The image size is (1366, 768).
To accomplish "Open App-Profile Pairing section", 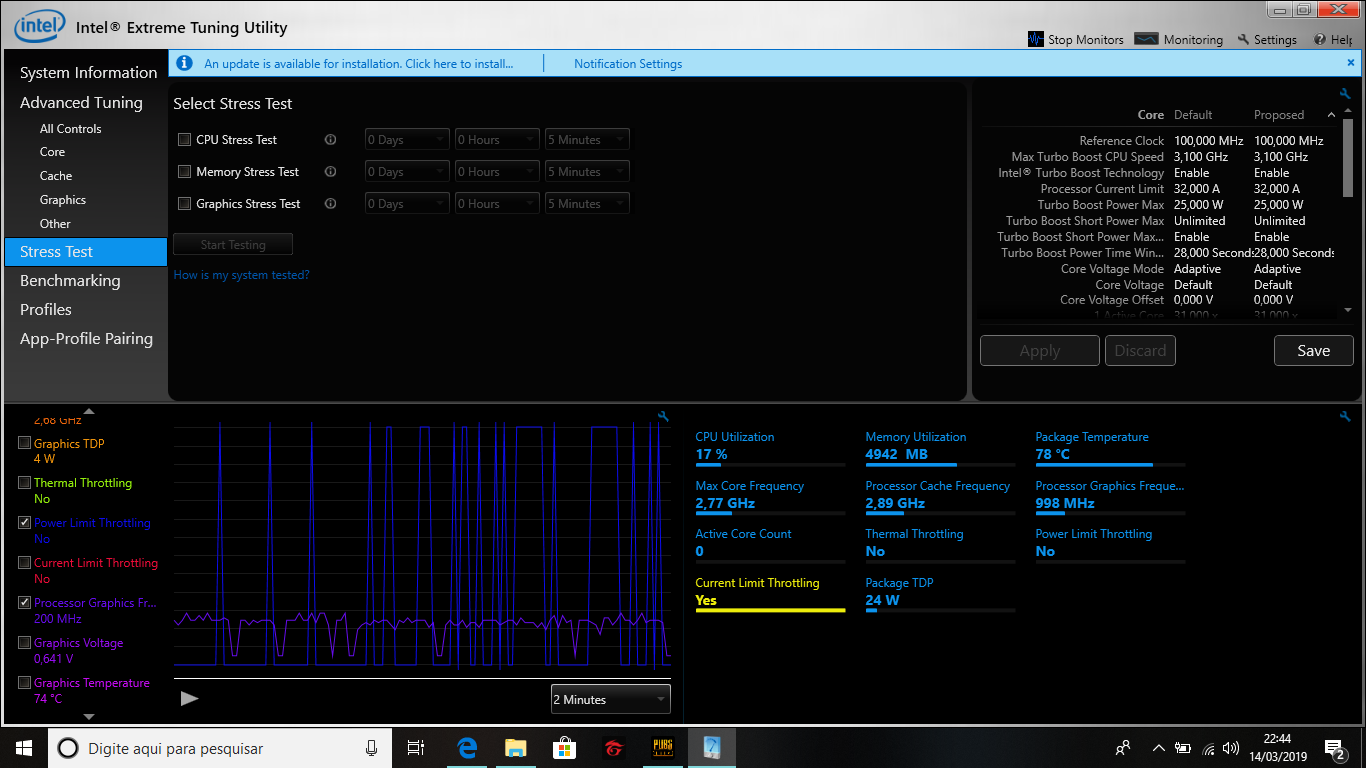I will [86, 339].
